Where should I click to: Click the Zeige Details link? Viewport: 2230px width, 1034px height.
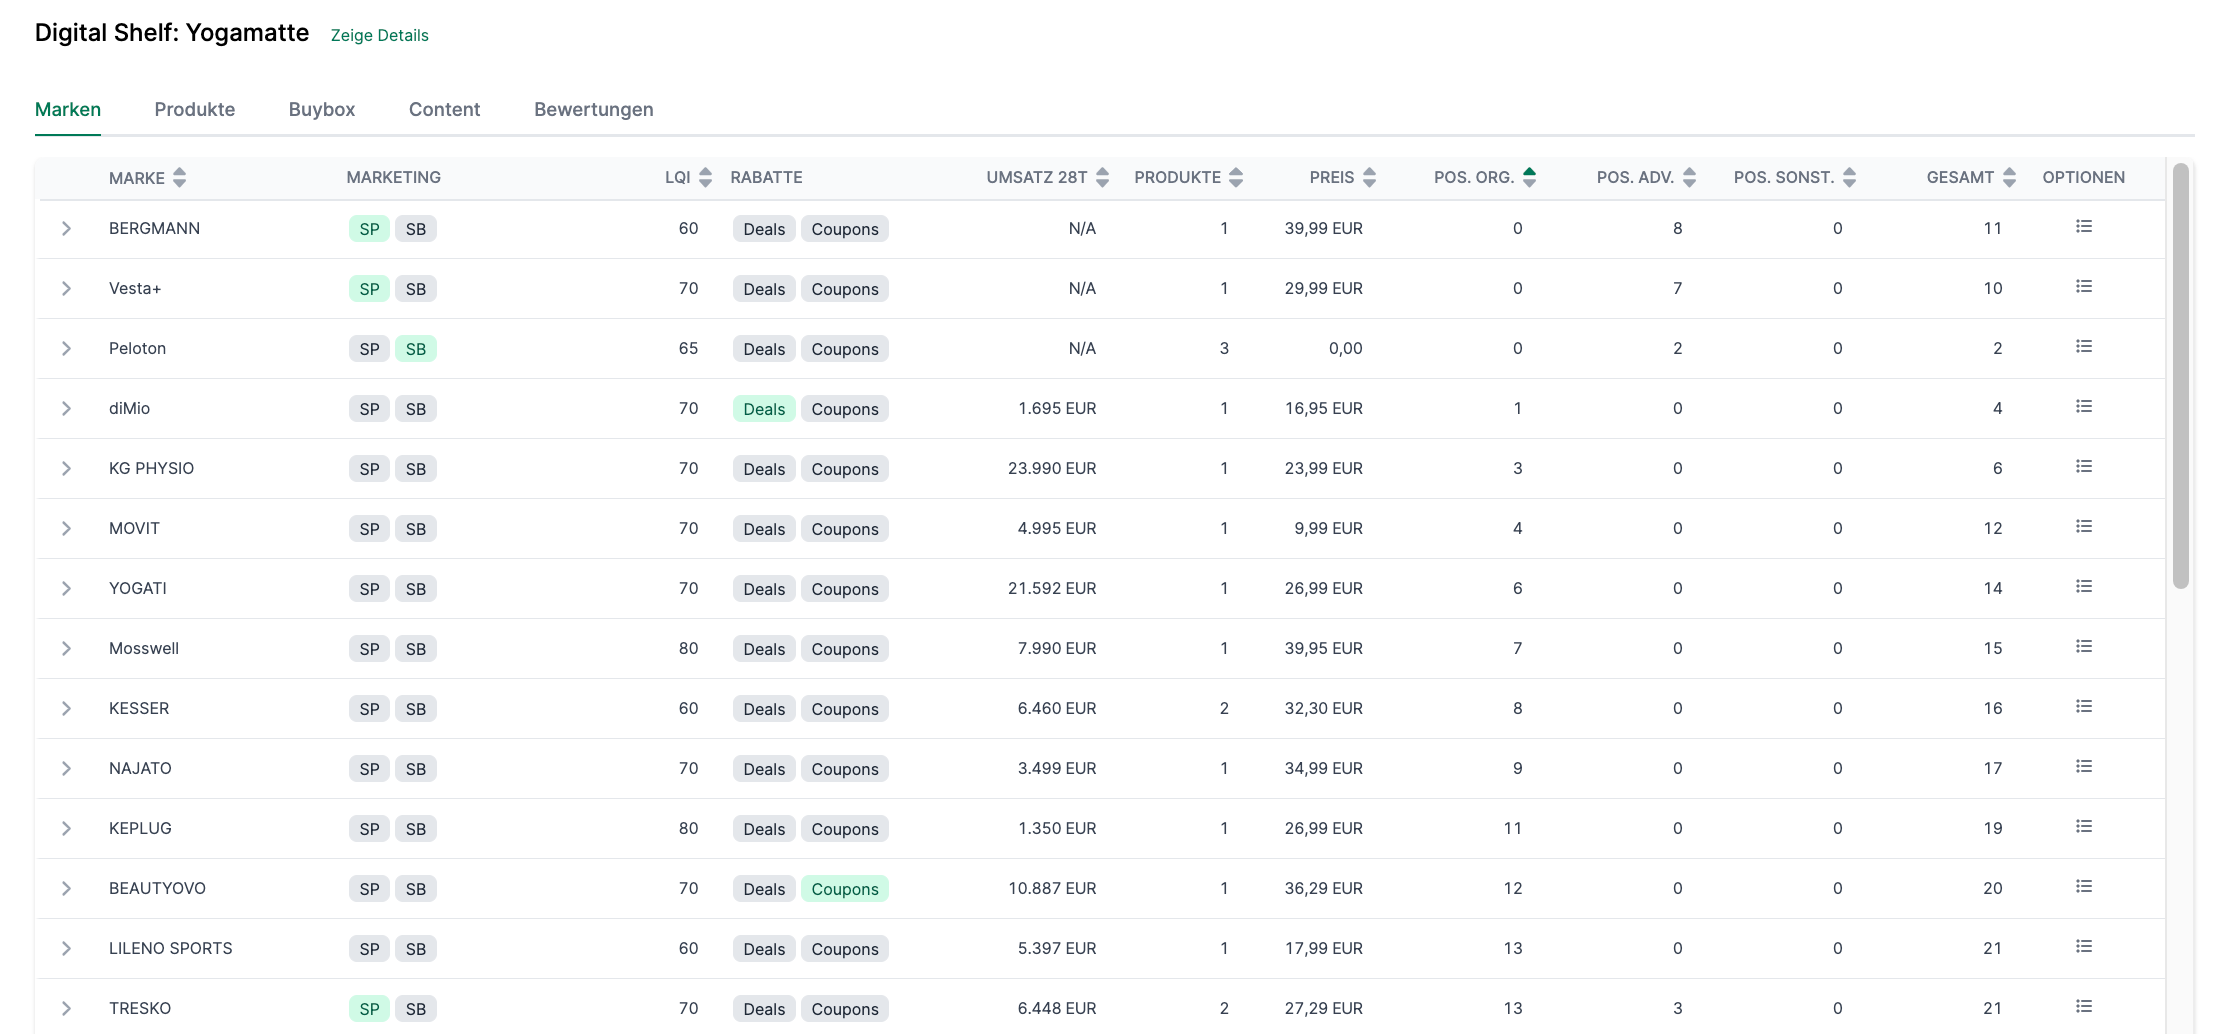pyautogui.click(x=380, y=35)
